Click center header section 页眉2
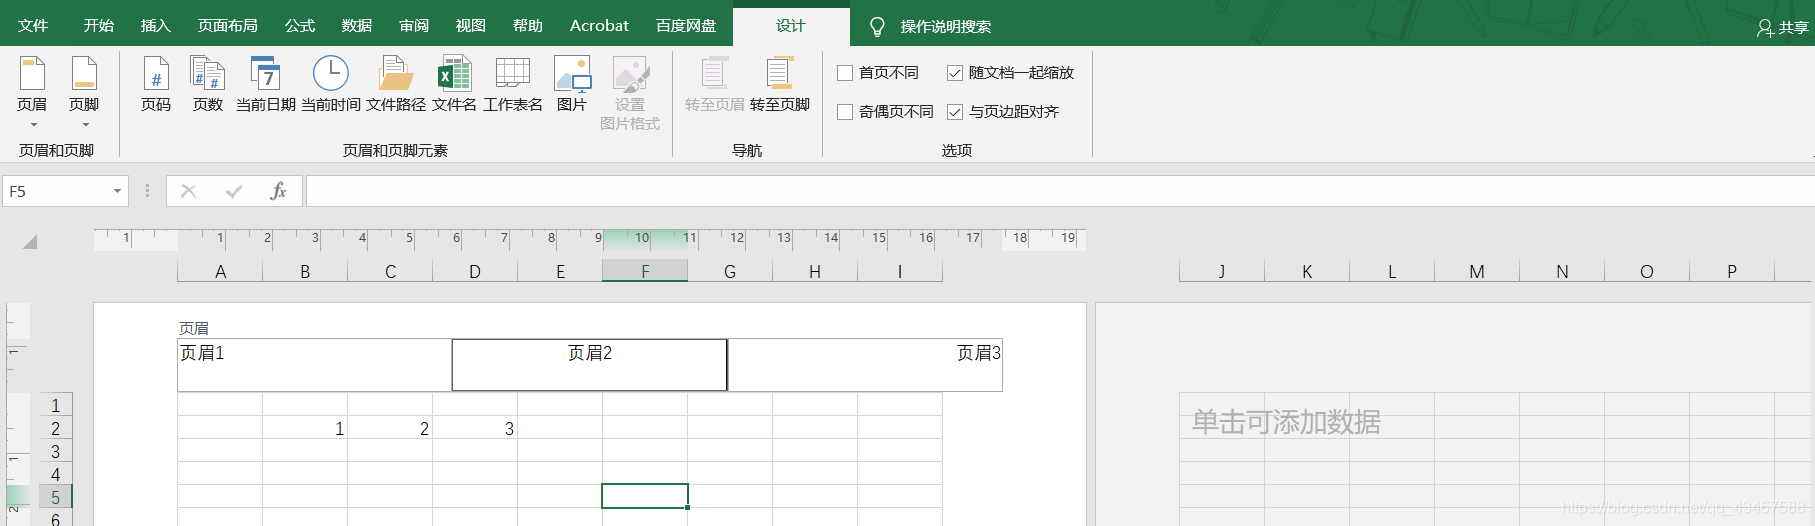This screenshot has width=1815, height=526. pyautogui.click(x=589, y=365)
